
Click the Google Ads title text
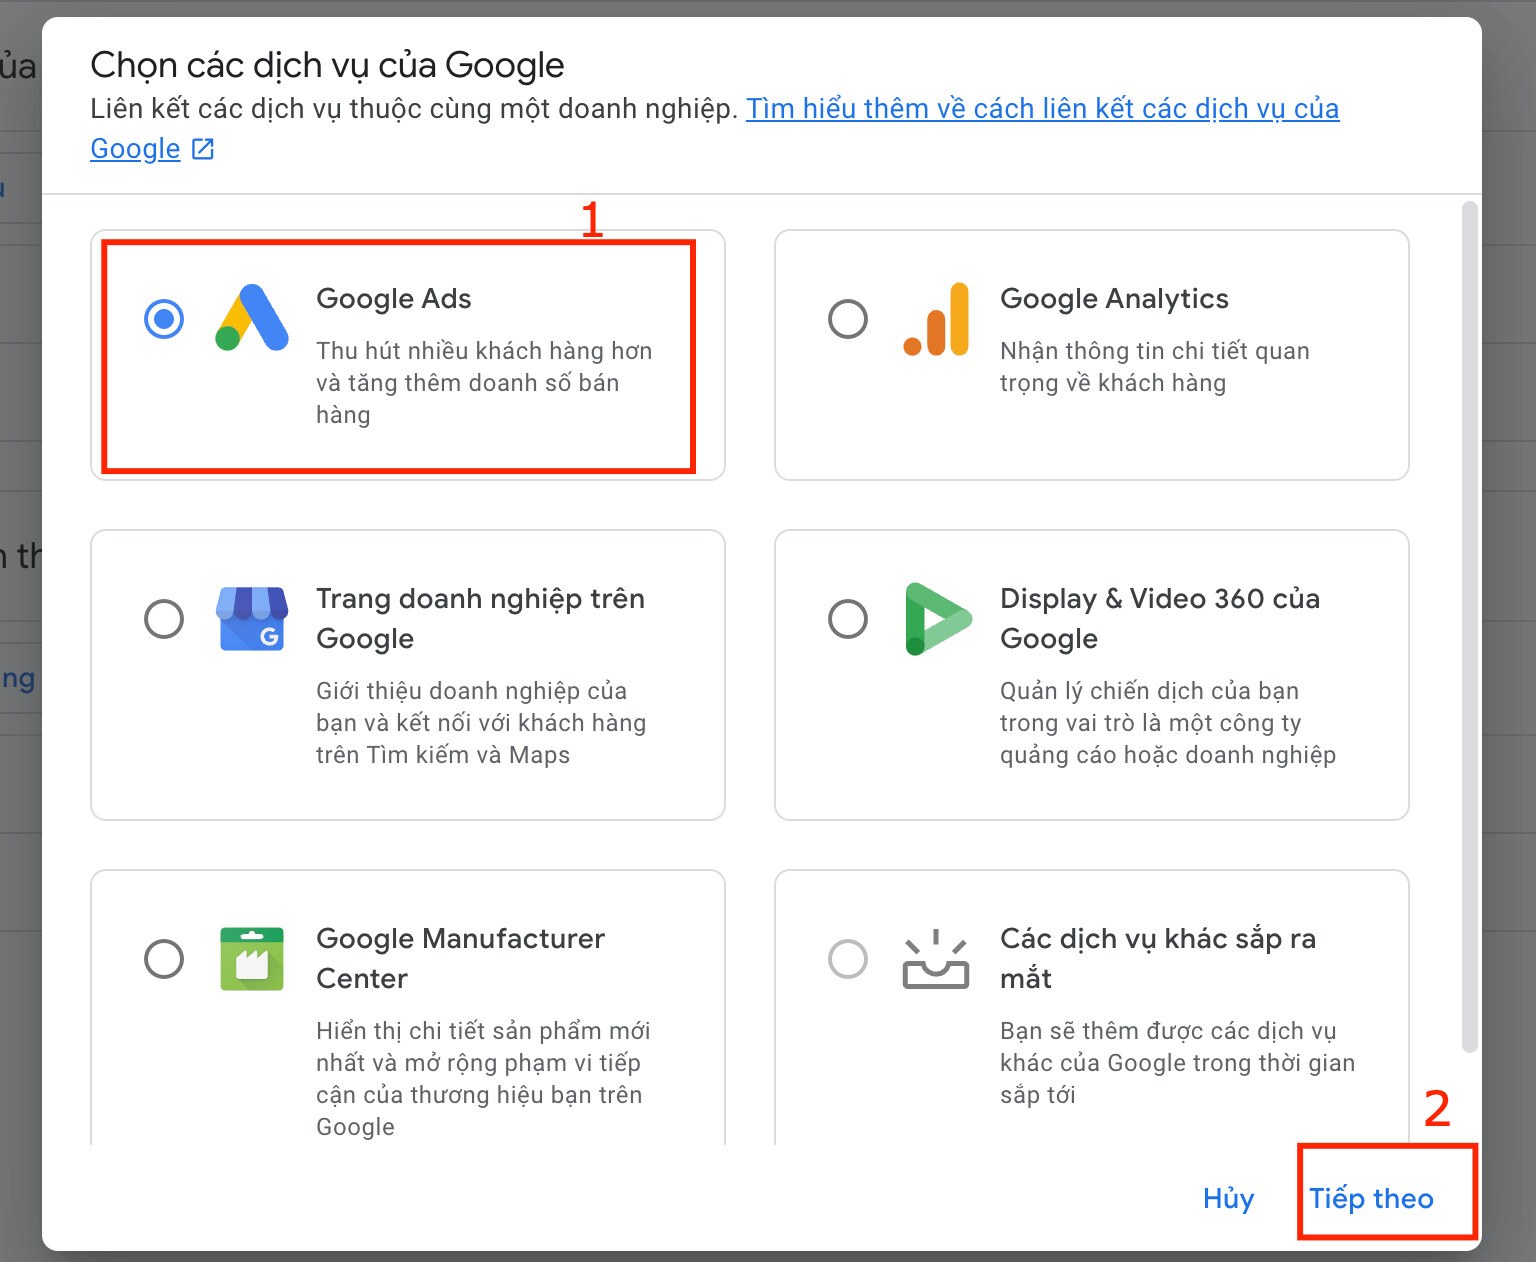coord(394,299)
